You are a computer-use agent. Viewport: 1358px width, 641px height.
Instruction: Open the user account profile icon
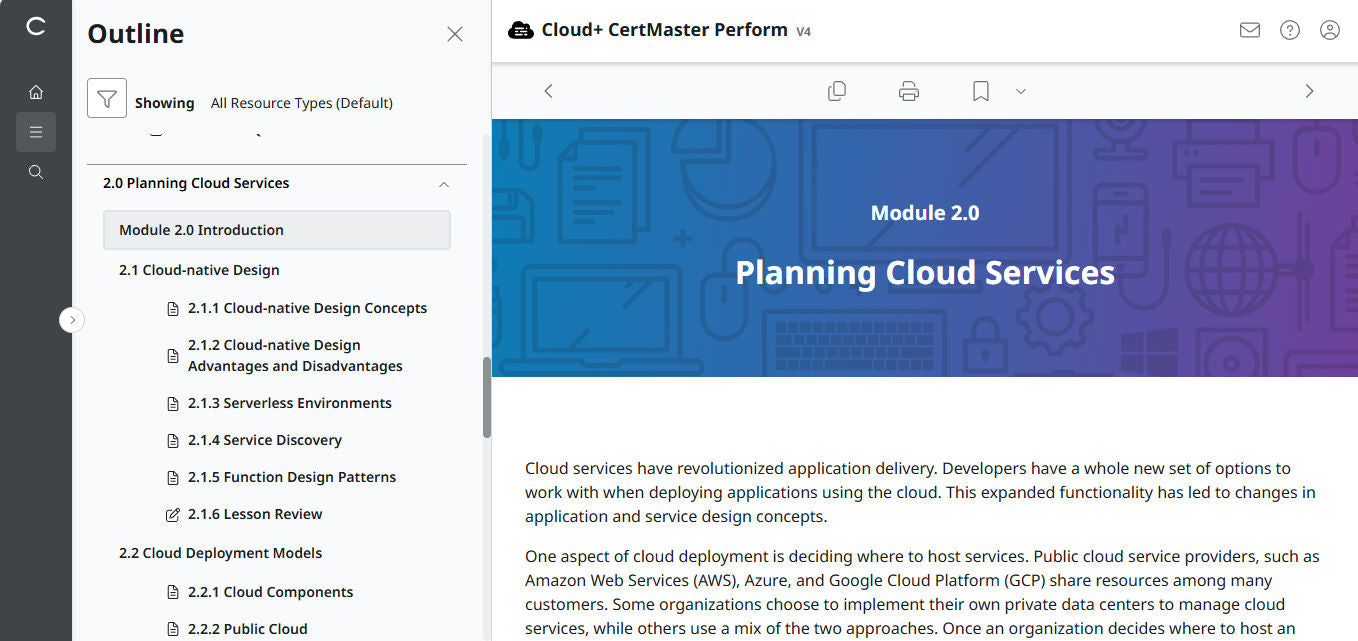(x=1329, y=30)
